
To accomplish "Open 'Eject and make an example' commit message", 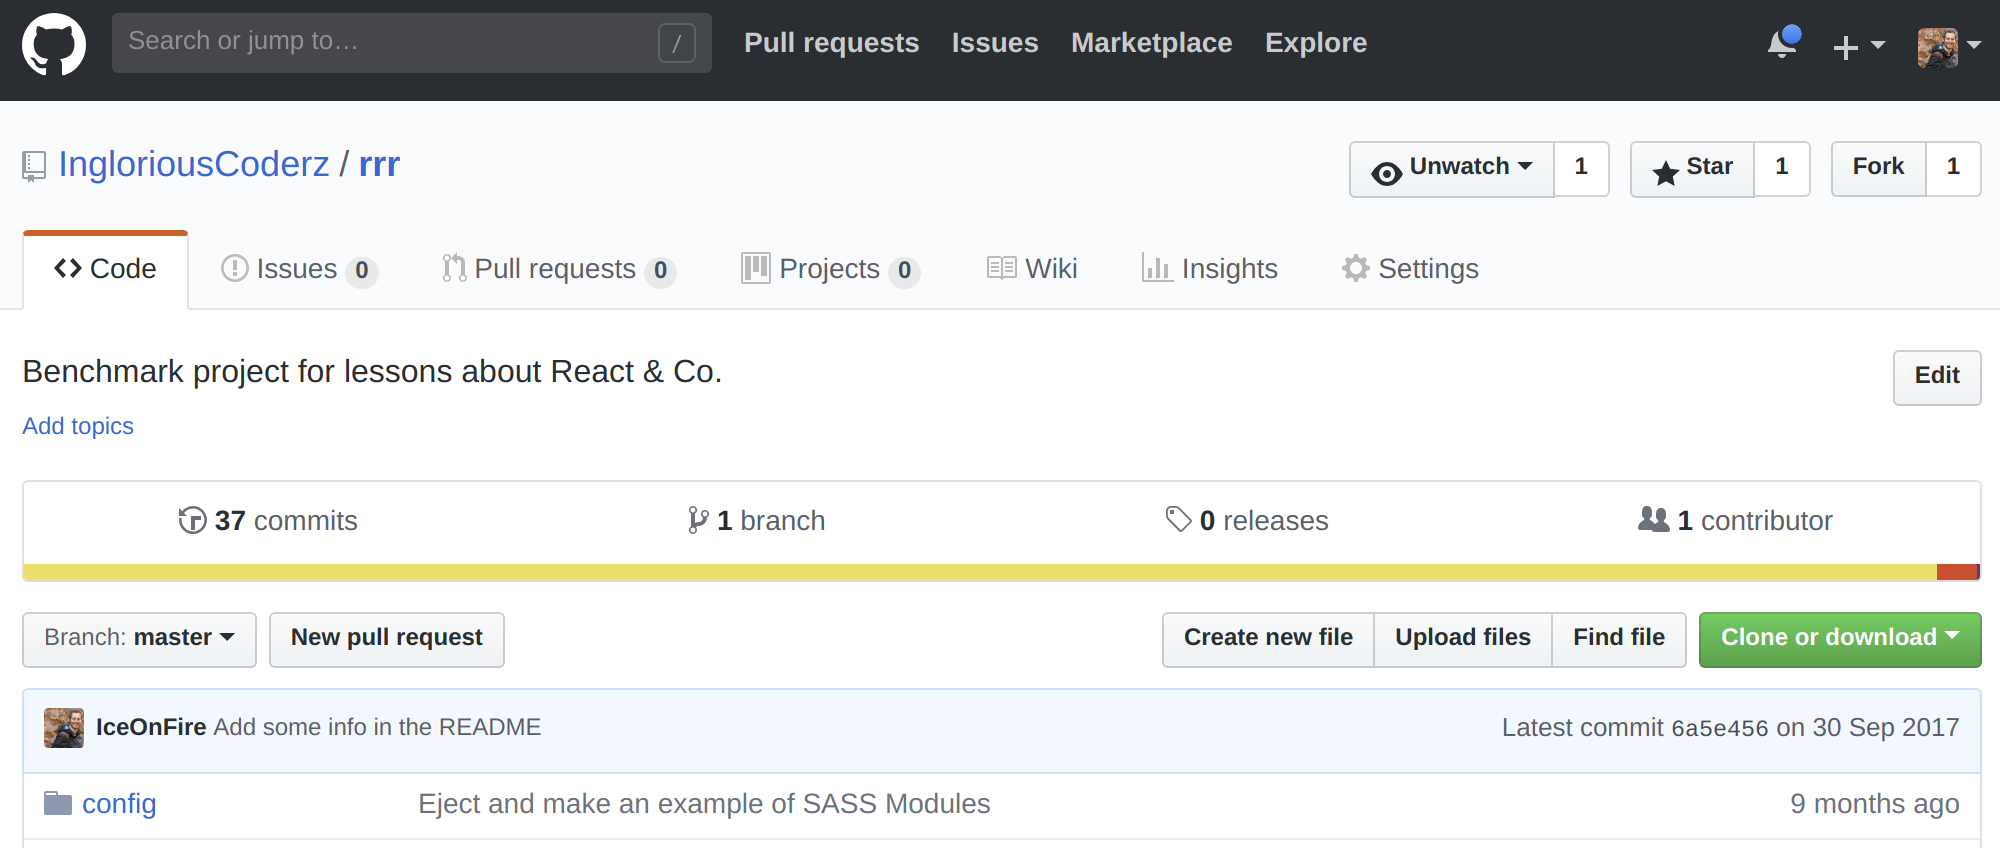I will [704, 804].
